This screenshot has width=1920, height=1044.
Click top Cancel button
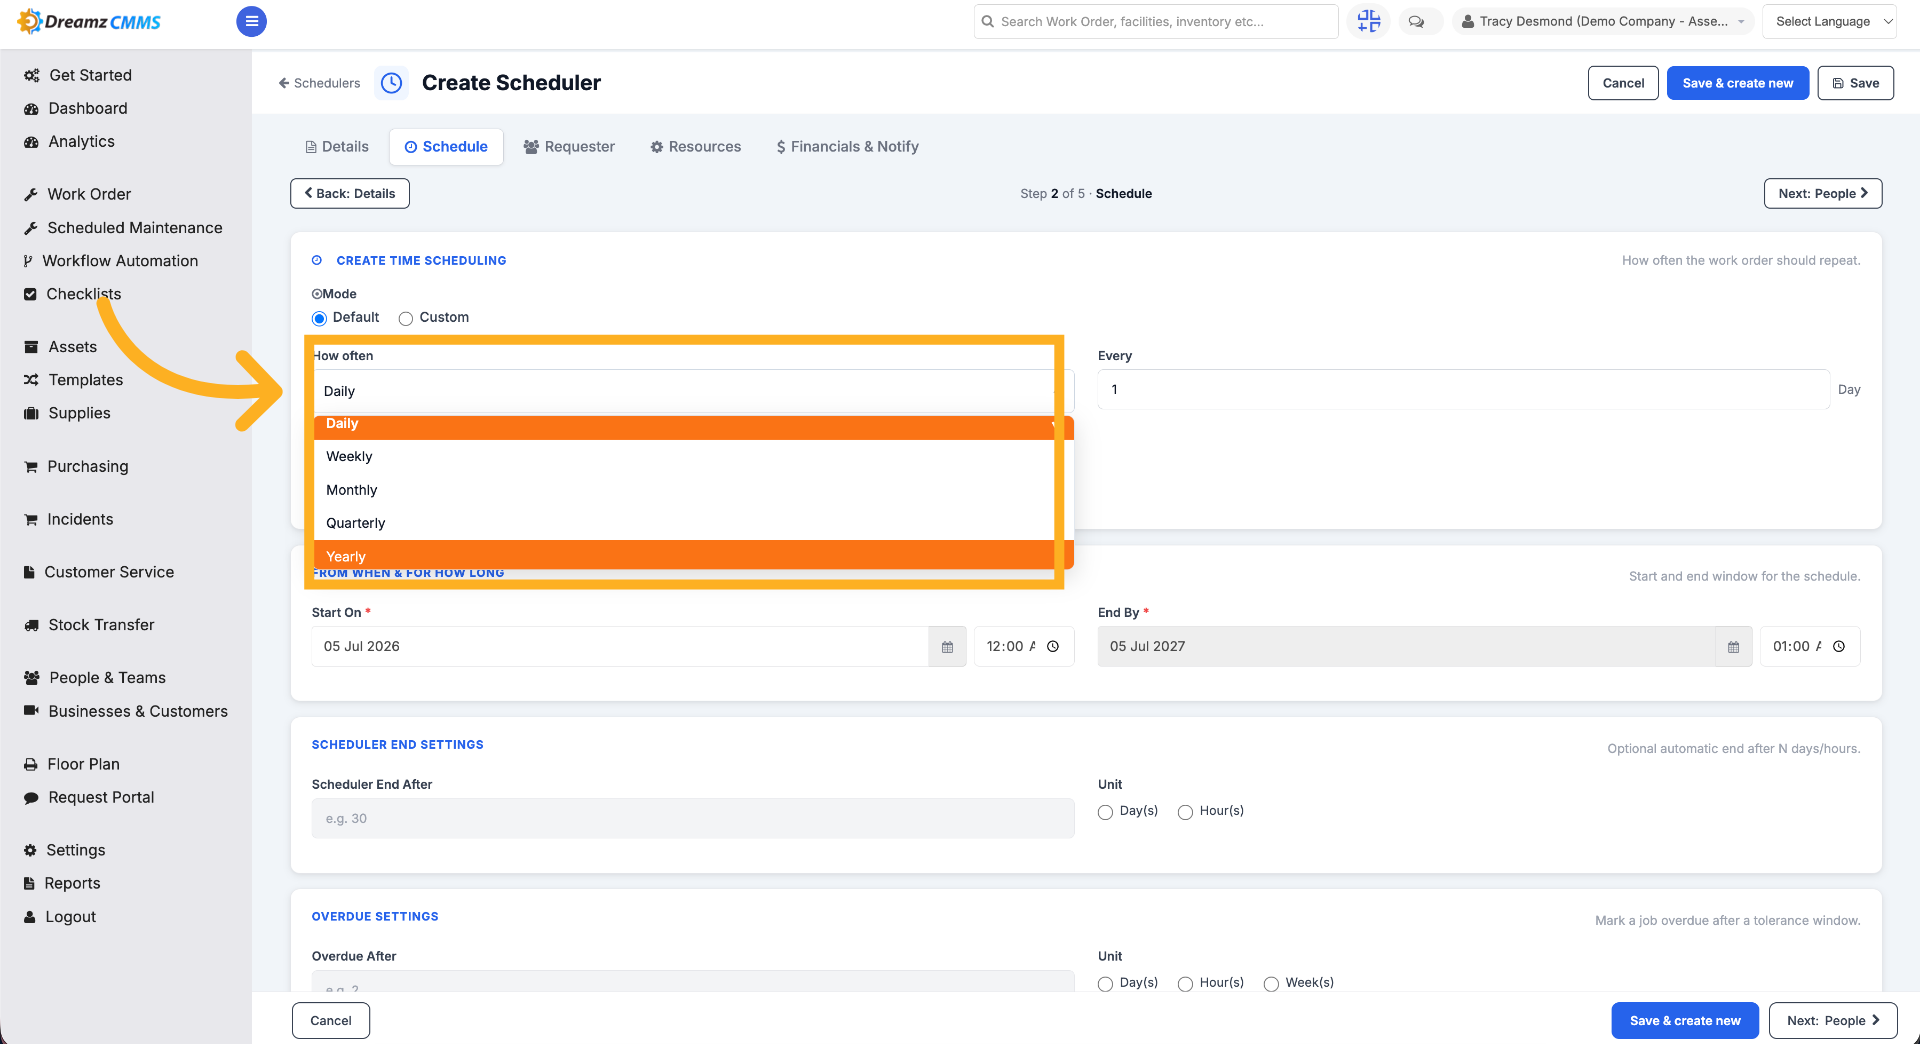(1623, 83)
